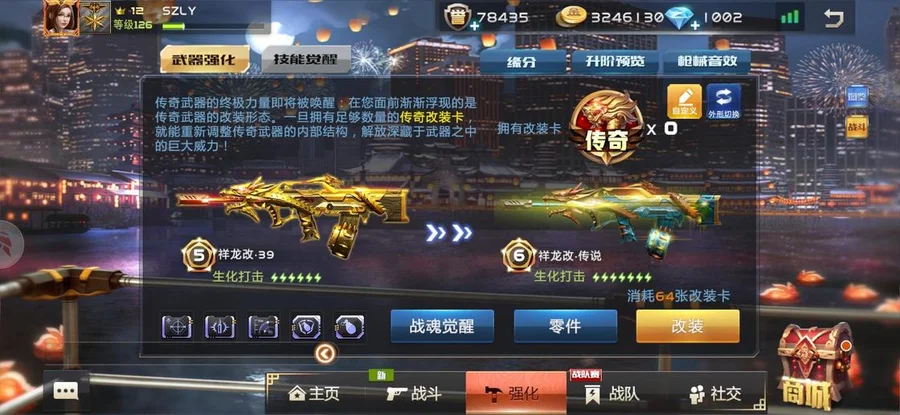Open the 升阶预览 upgrade preview
900x415 pixels.
coord(615,61)
